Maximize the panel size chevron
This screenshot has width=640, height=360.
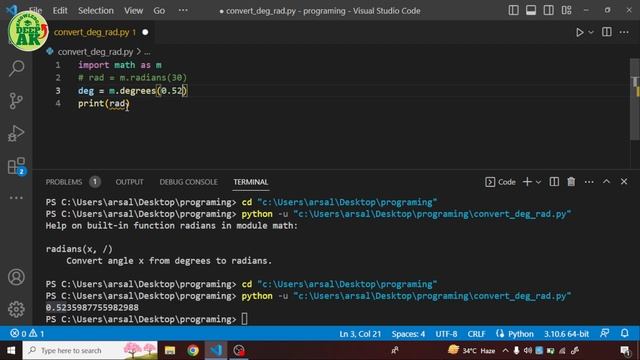(607, 182)
